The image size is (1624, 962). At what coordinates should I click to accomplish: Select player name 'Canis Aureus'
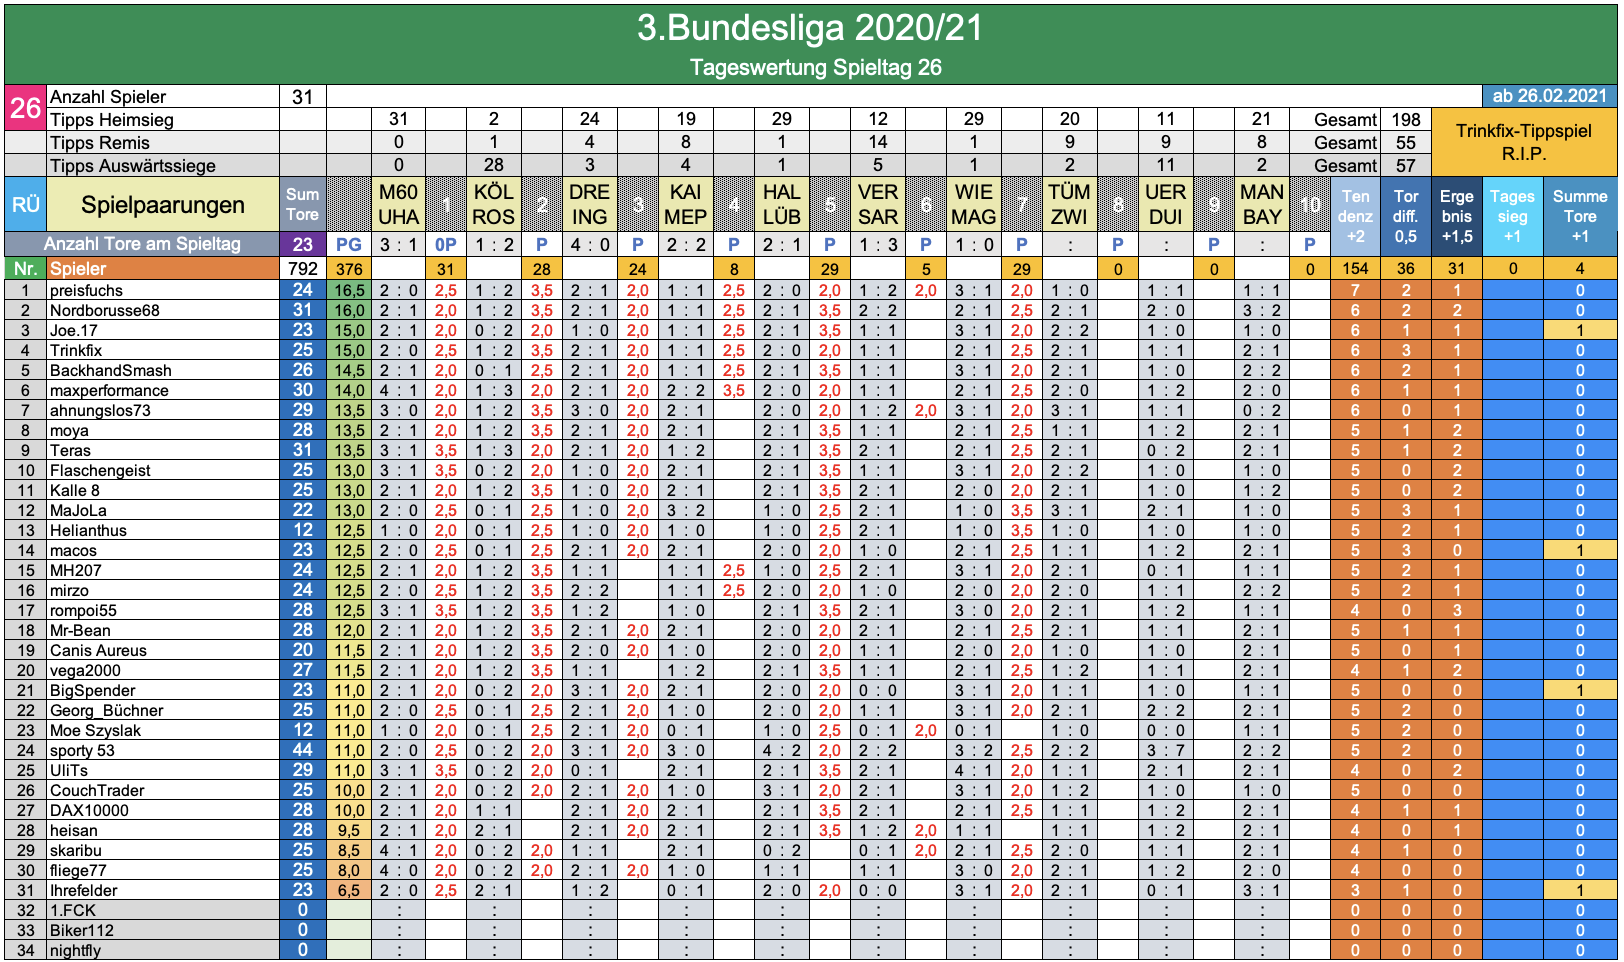(x=98, y=651)
